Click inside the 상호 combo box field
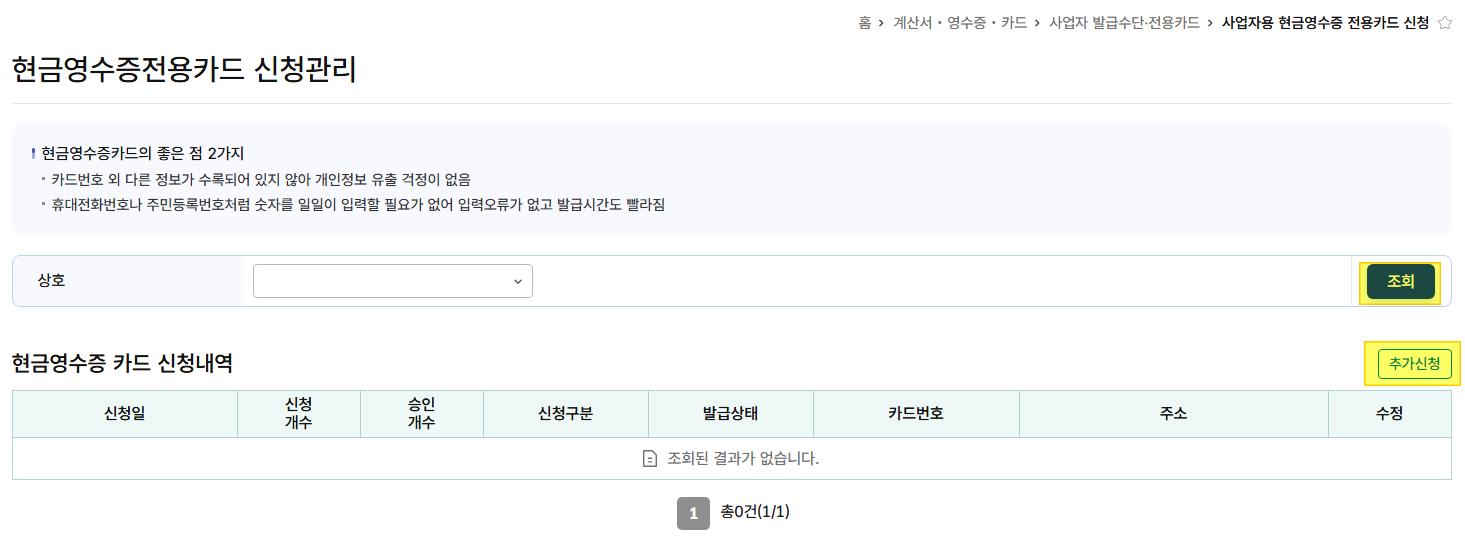This screenshot has width=1465, height=540. pos(393,281)
